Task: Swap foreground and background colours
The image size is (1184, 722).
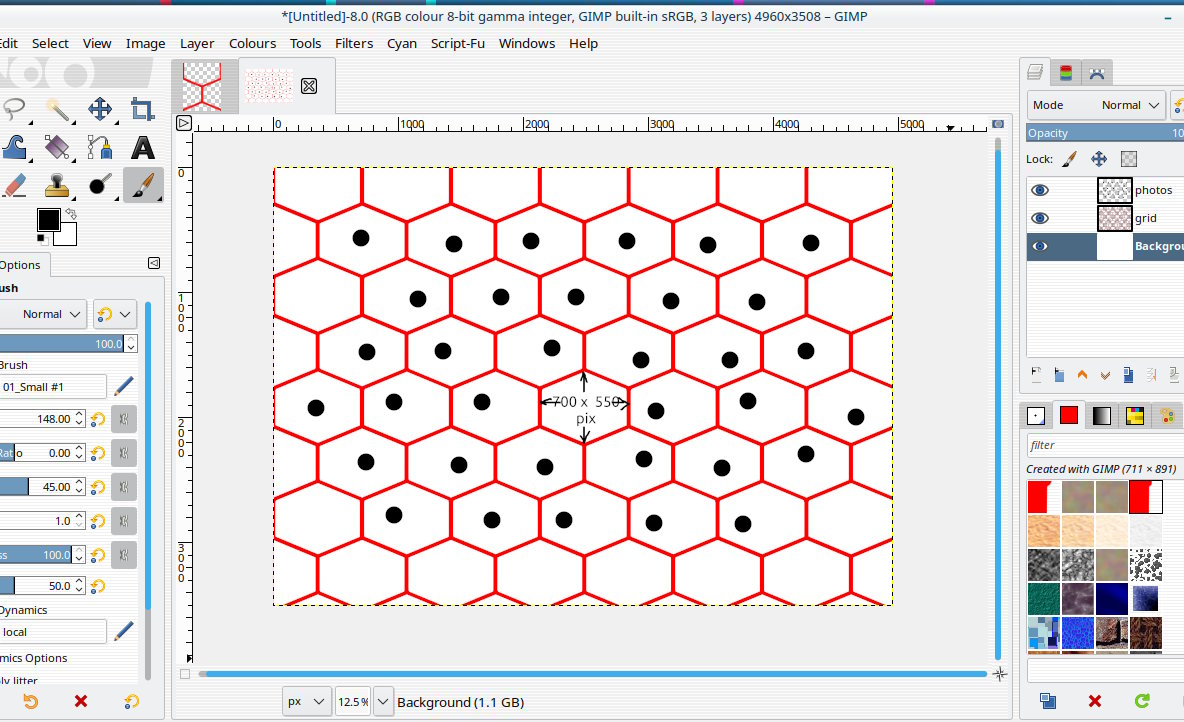Action: [71, 213]
